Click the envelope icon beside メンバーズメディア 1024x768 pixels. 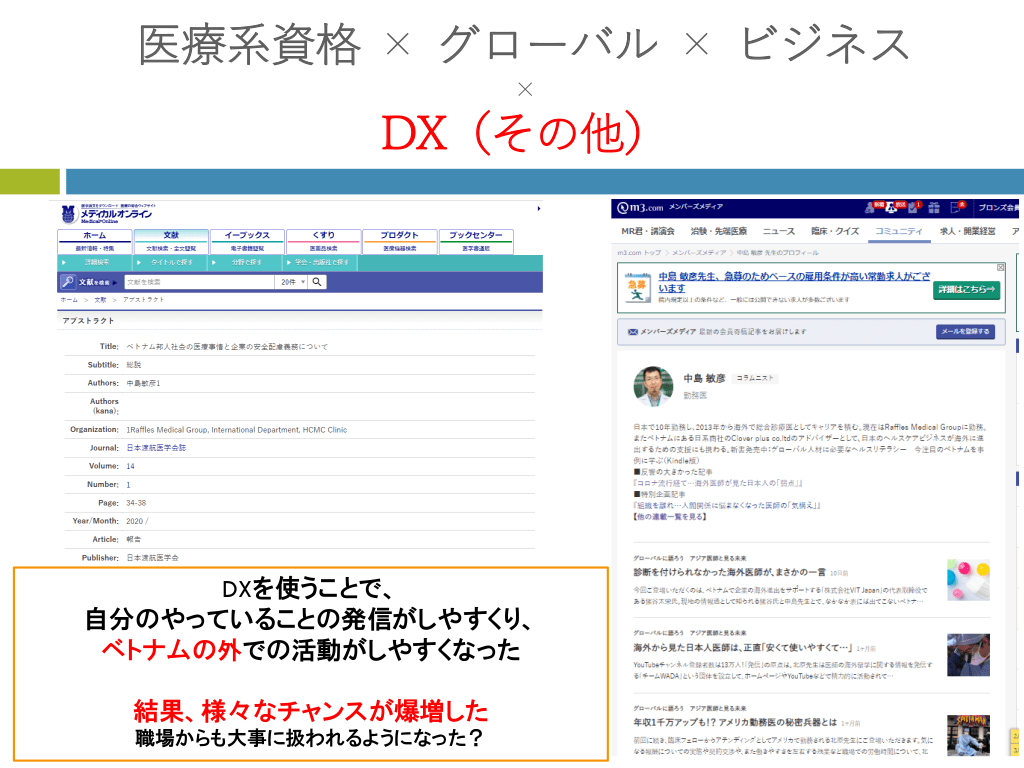point(632,332)
